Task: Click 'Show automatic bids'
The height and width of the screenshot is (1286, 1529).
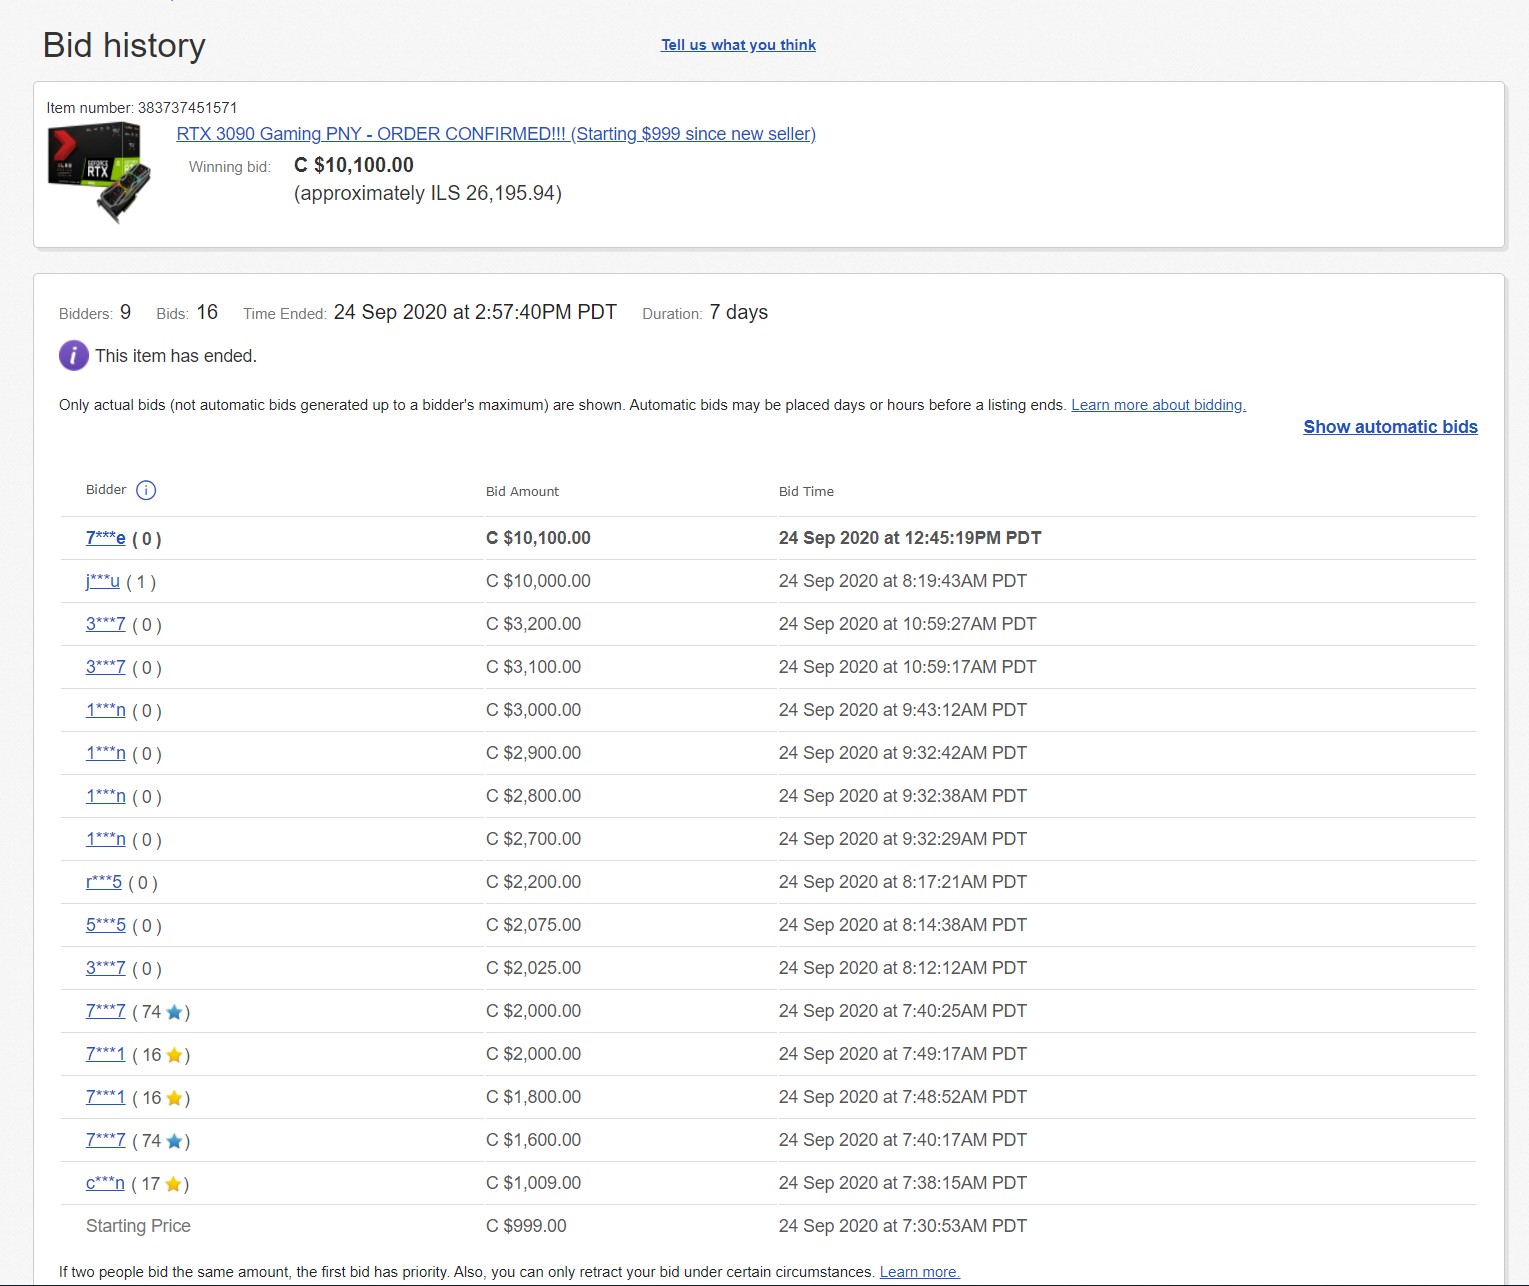Action: click(1390, 427)
